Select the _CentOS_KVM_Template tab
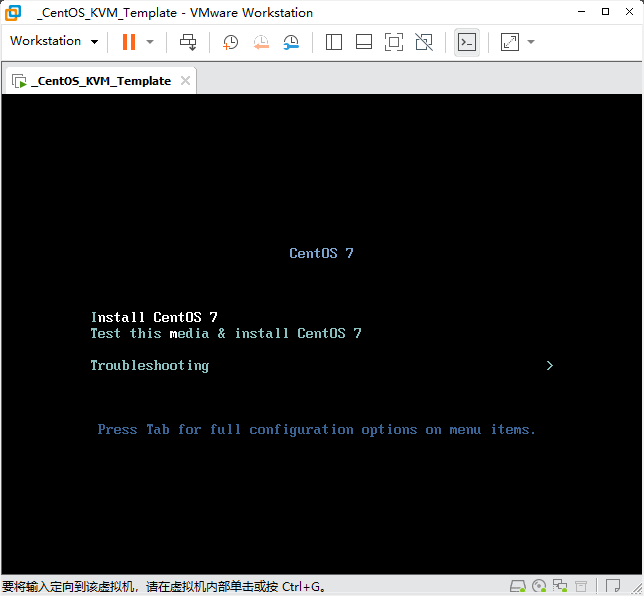The image size is (644, 596). (x=99, y=81)
